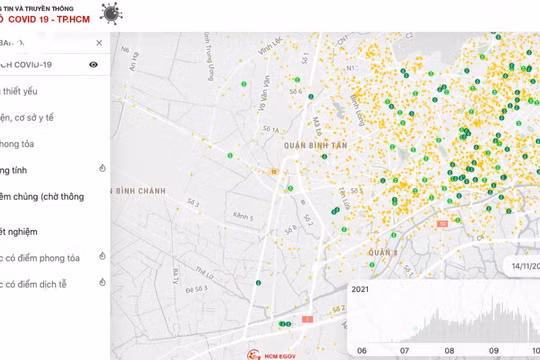Image resolution: width=540 pixels, height=360 pixels.
Task: Click the green marker beside Võ Văn Vân
Action: coord(244,84)
